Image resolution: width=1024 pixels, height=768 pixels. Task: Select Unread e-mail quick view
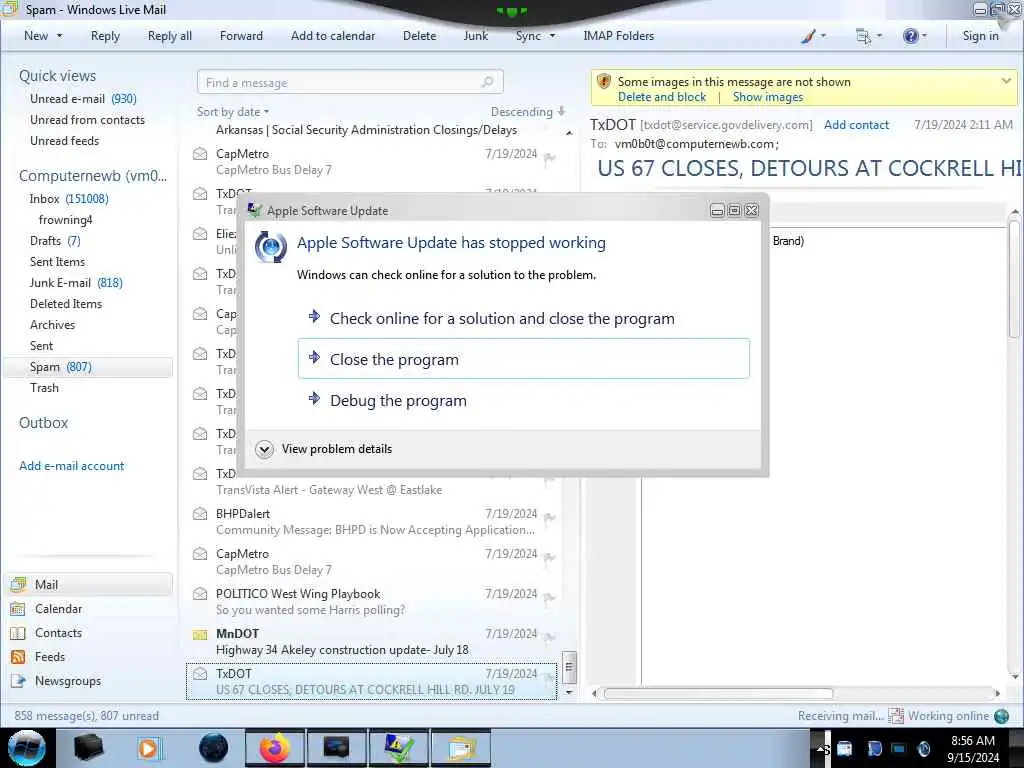(x=83, y=99)
